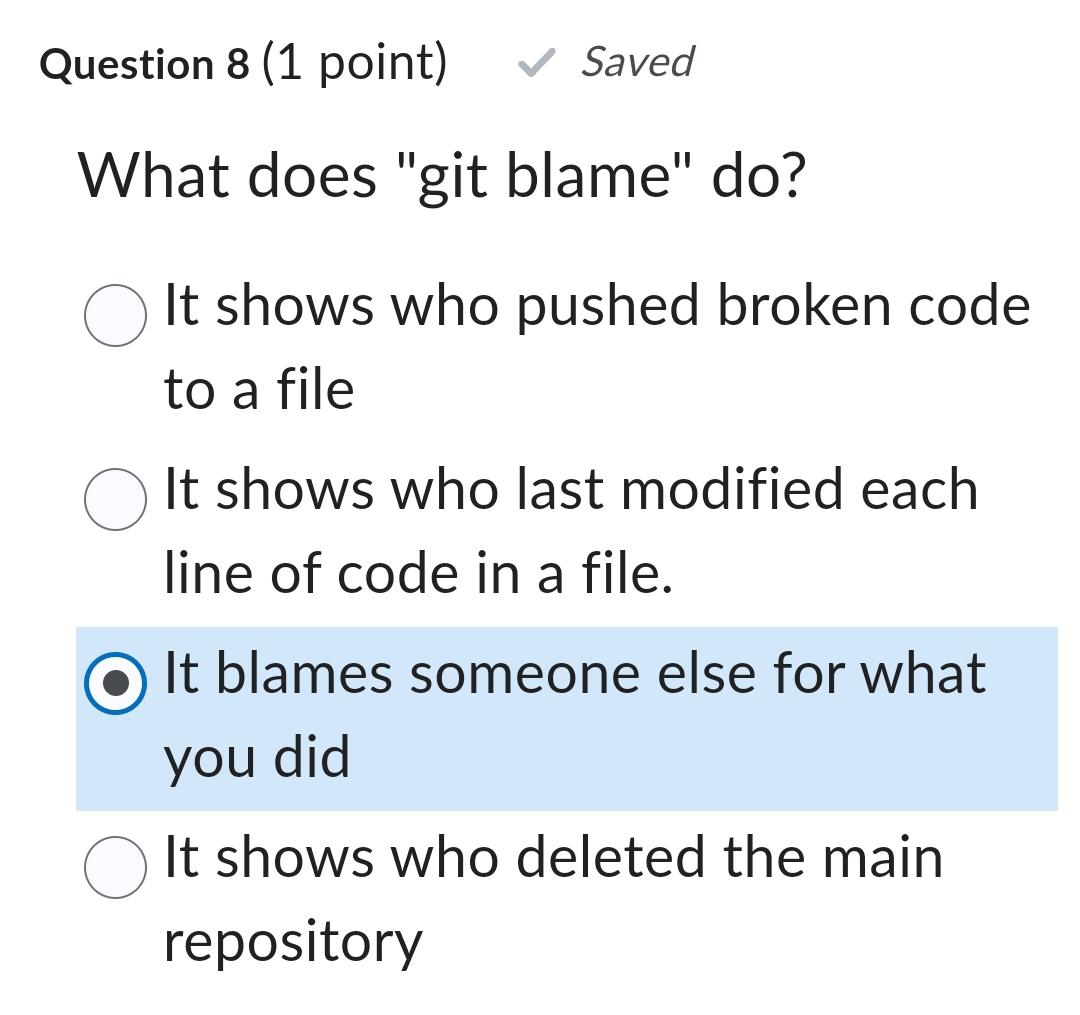Click the phrase 'you did' in selected answer
Viewport: 1080px width, 1015px height.
click(255, 757)
